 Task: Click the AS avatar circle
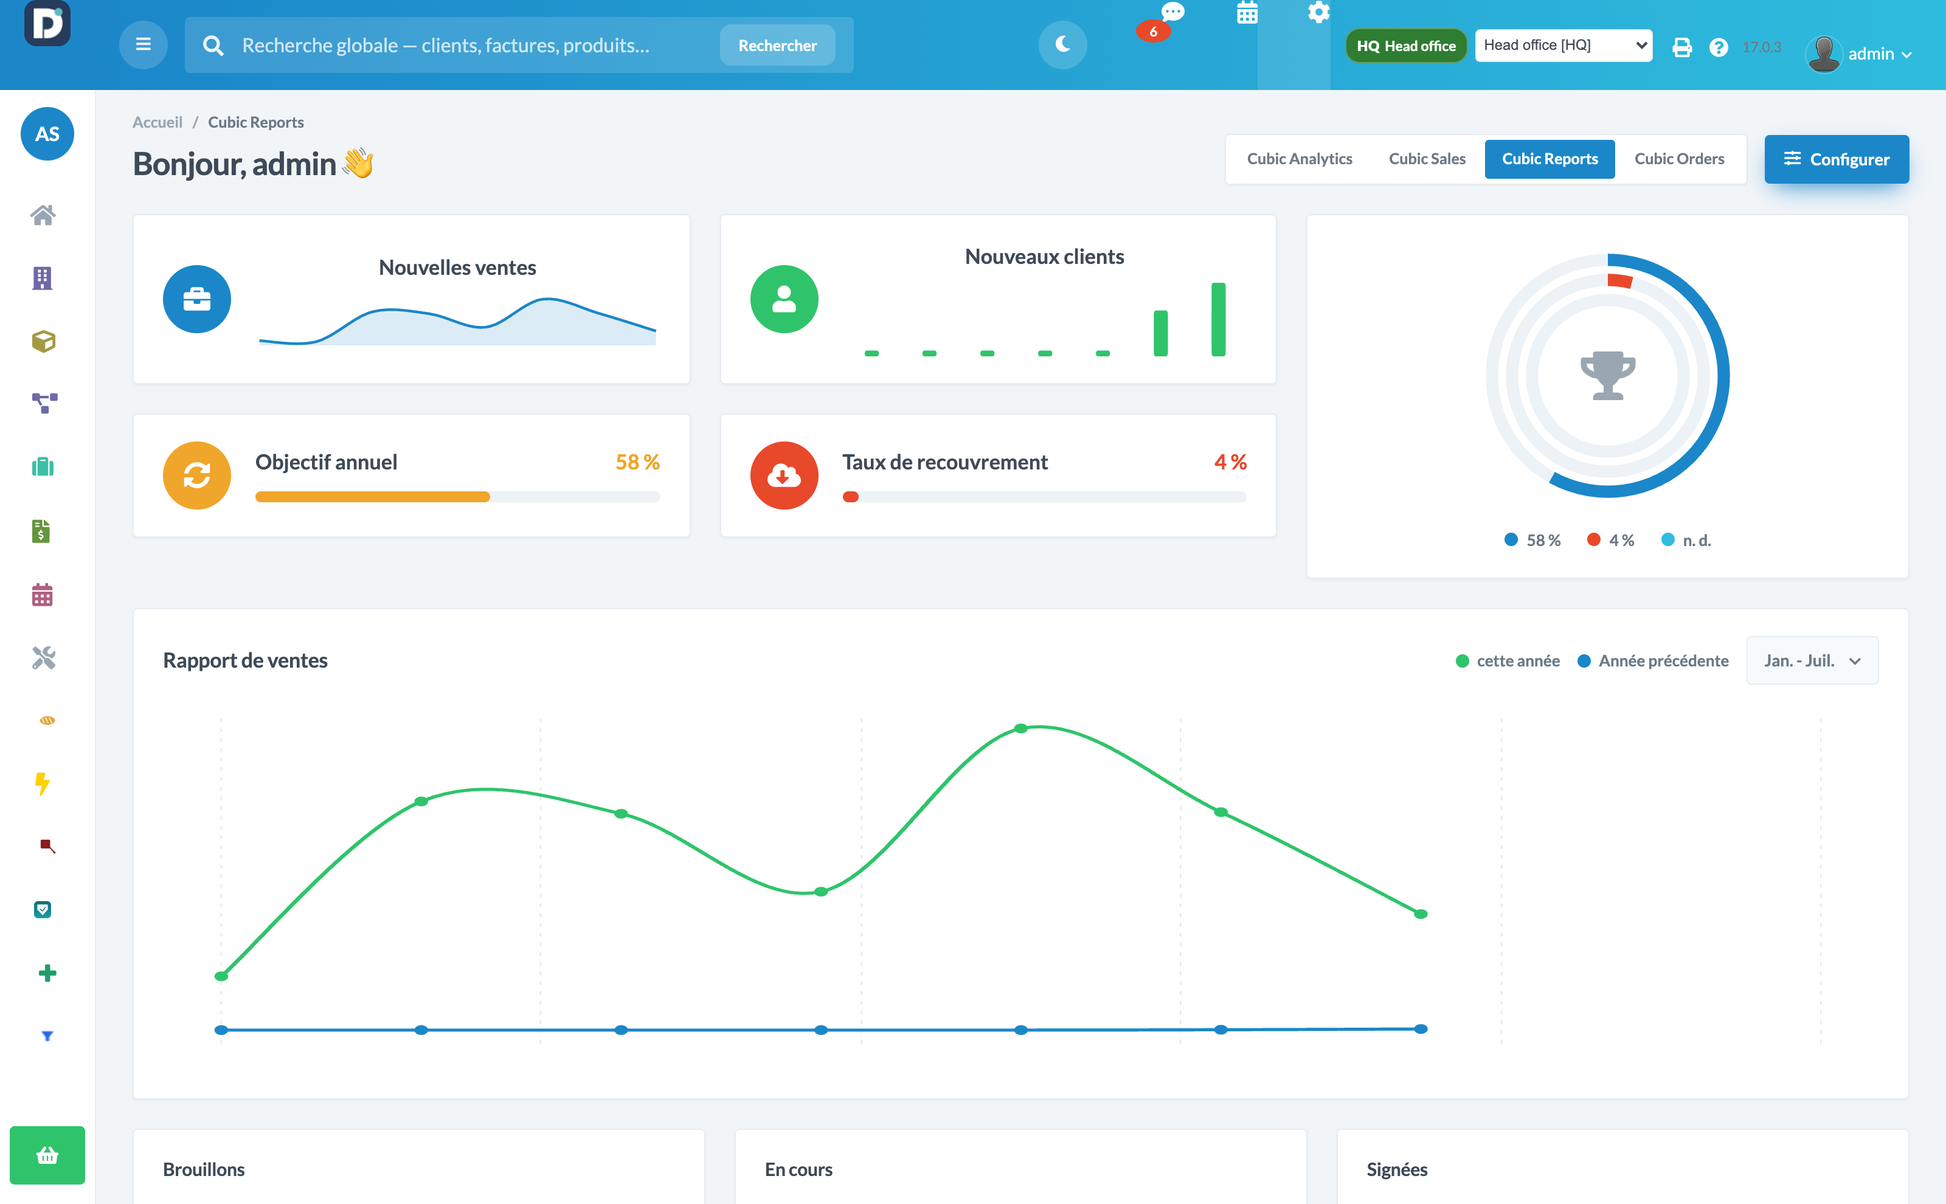point(47,134)
